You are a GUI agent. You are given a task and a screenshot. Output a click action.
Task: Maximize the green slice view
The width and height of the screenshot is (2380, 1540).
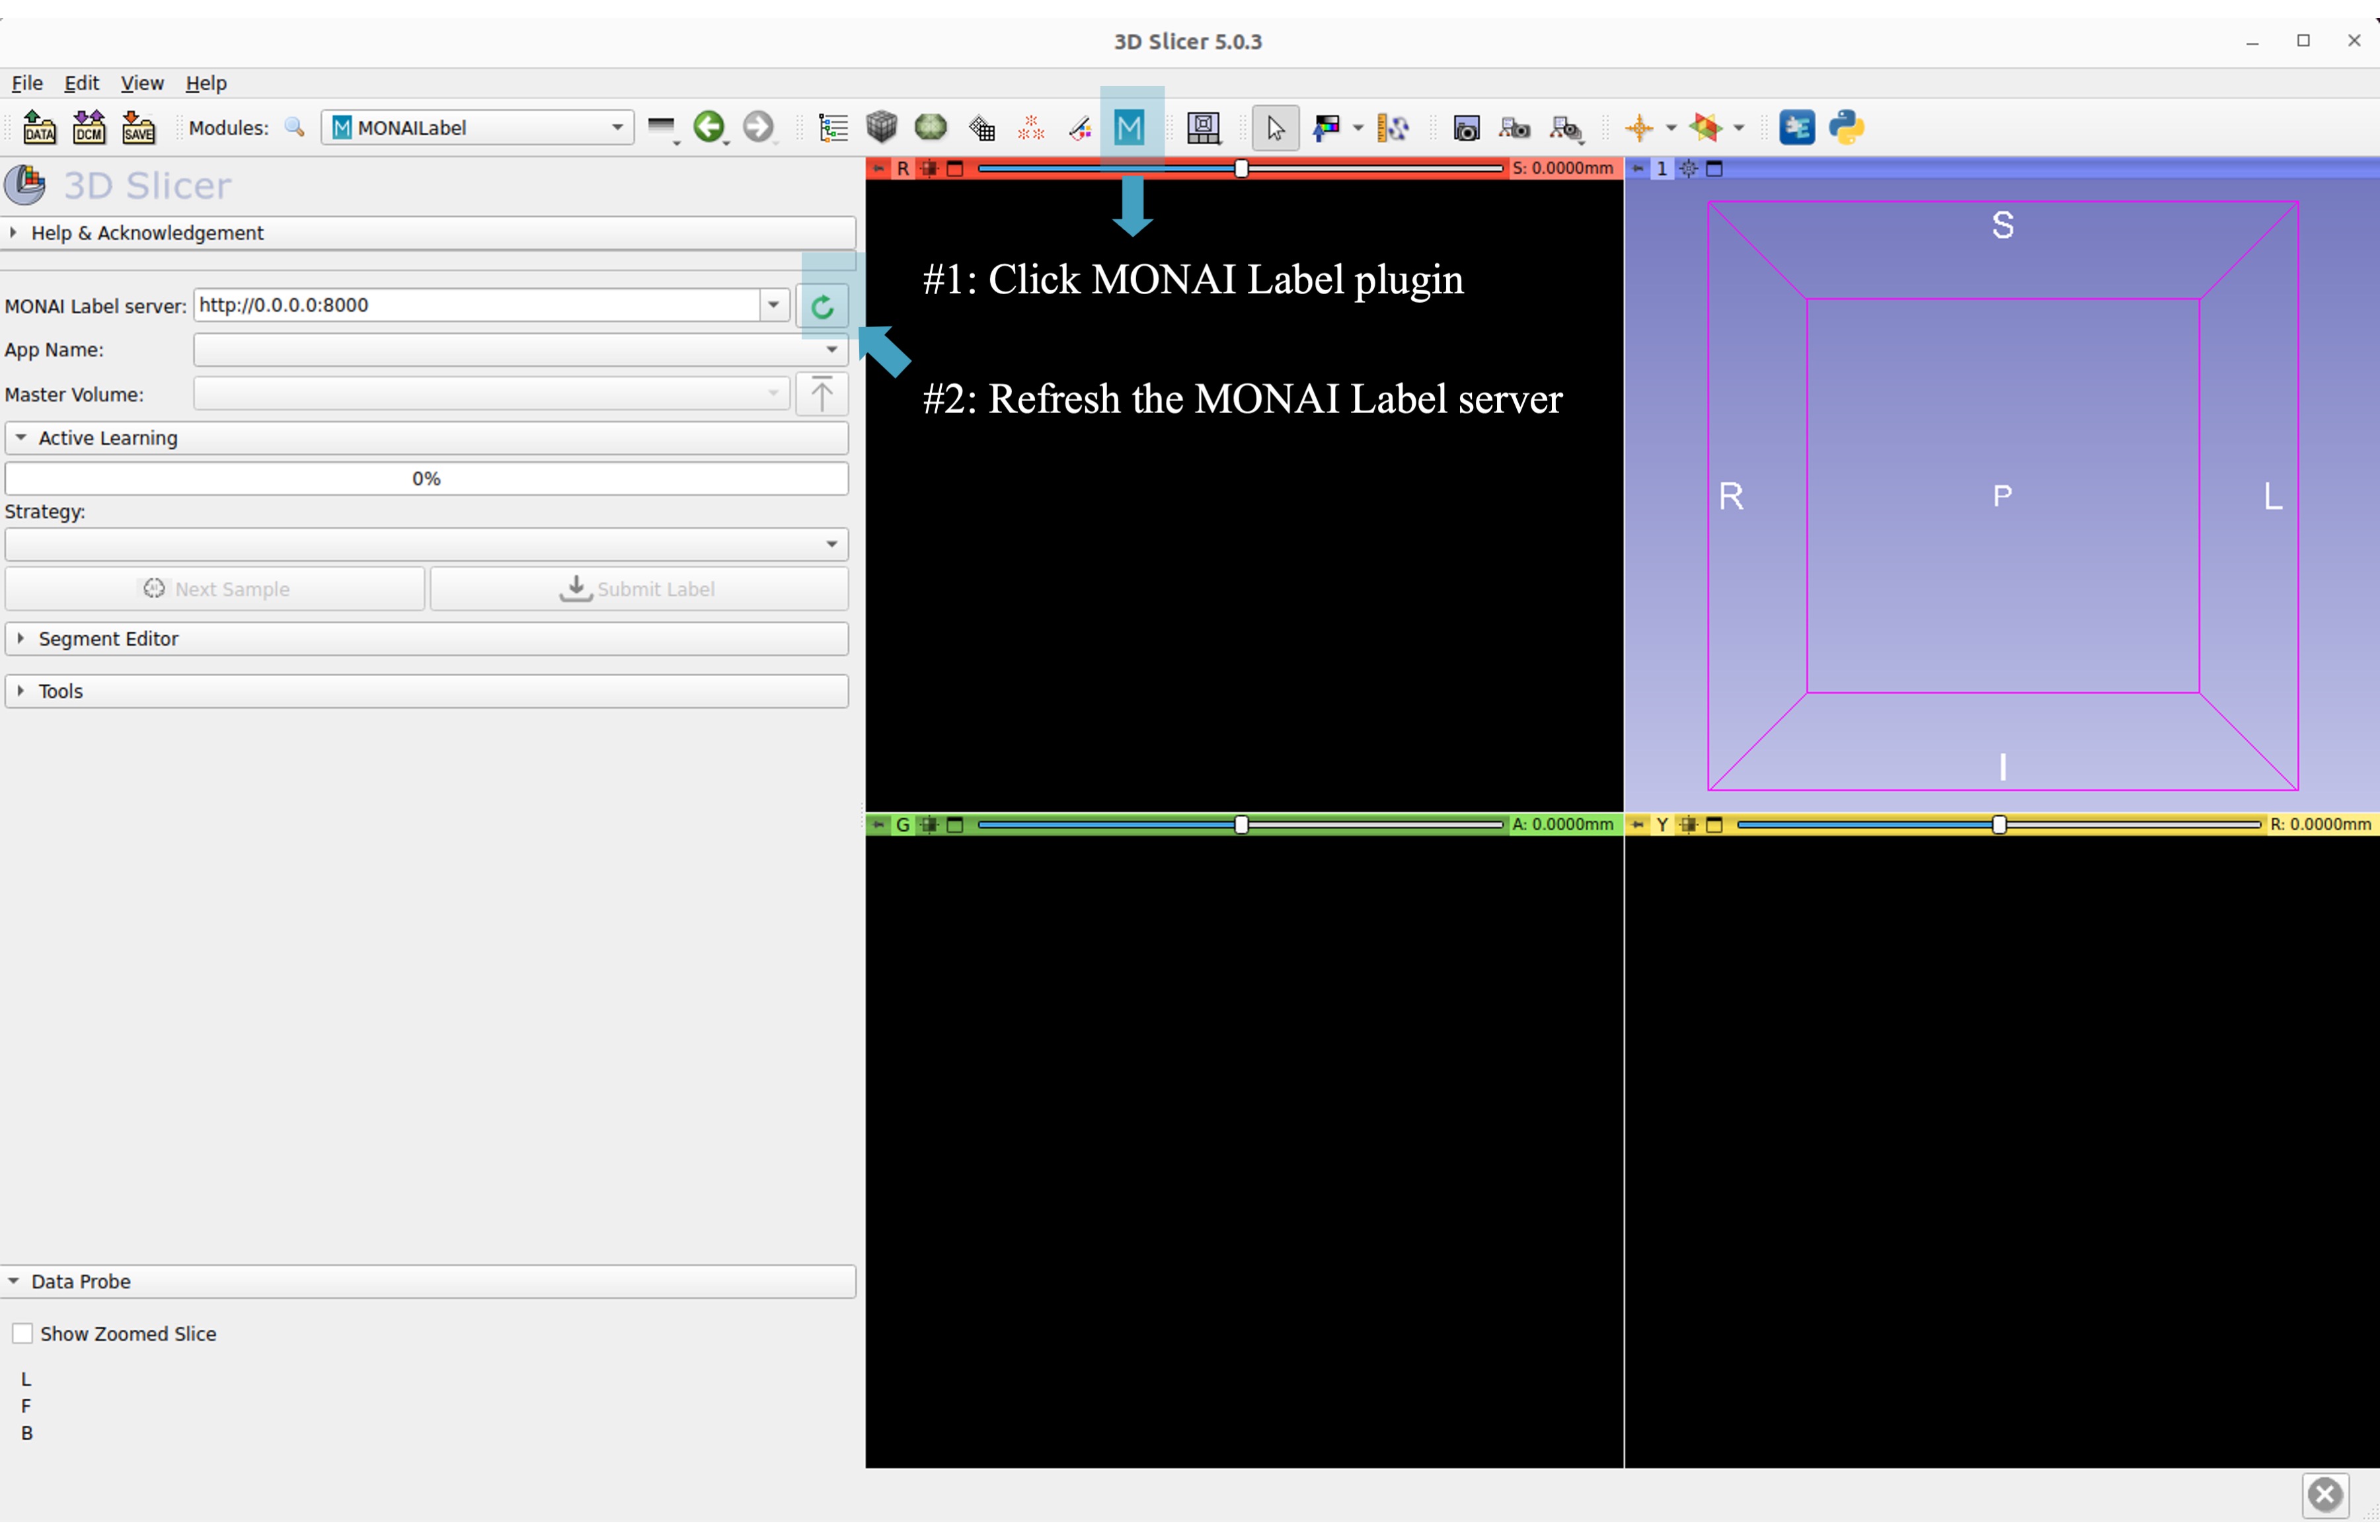[x=955, y=825]
